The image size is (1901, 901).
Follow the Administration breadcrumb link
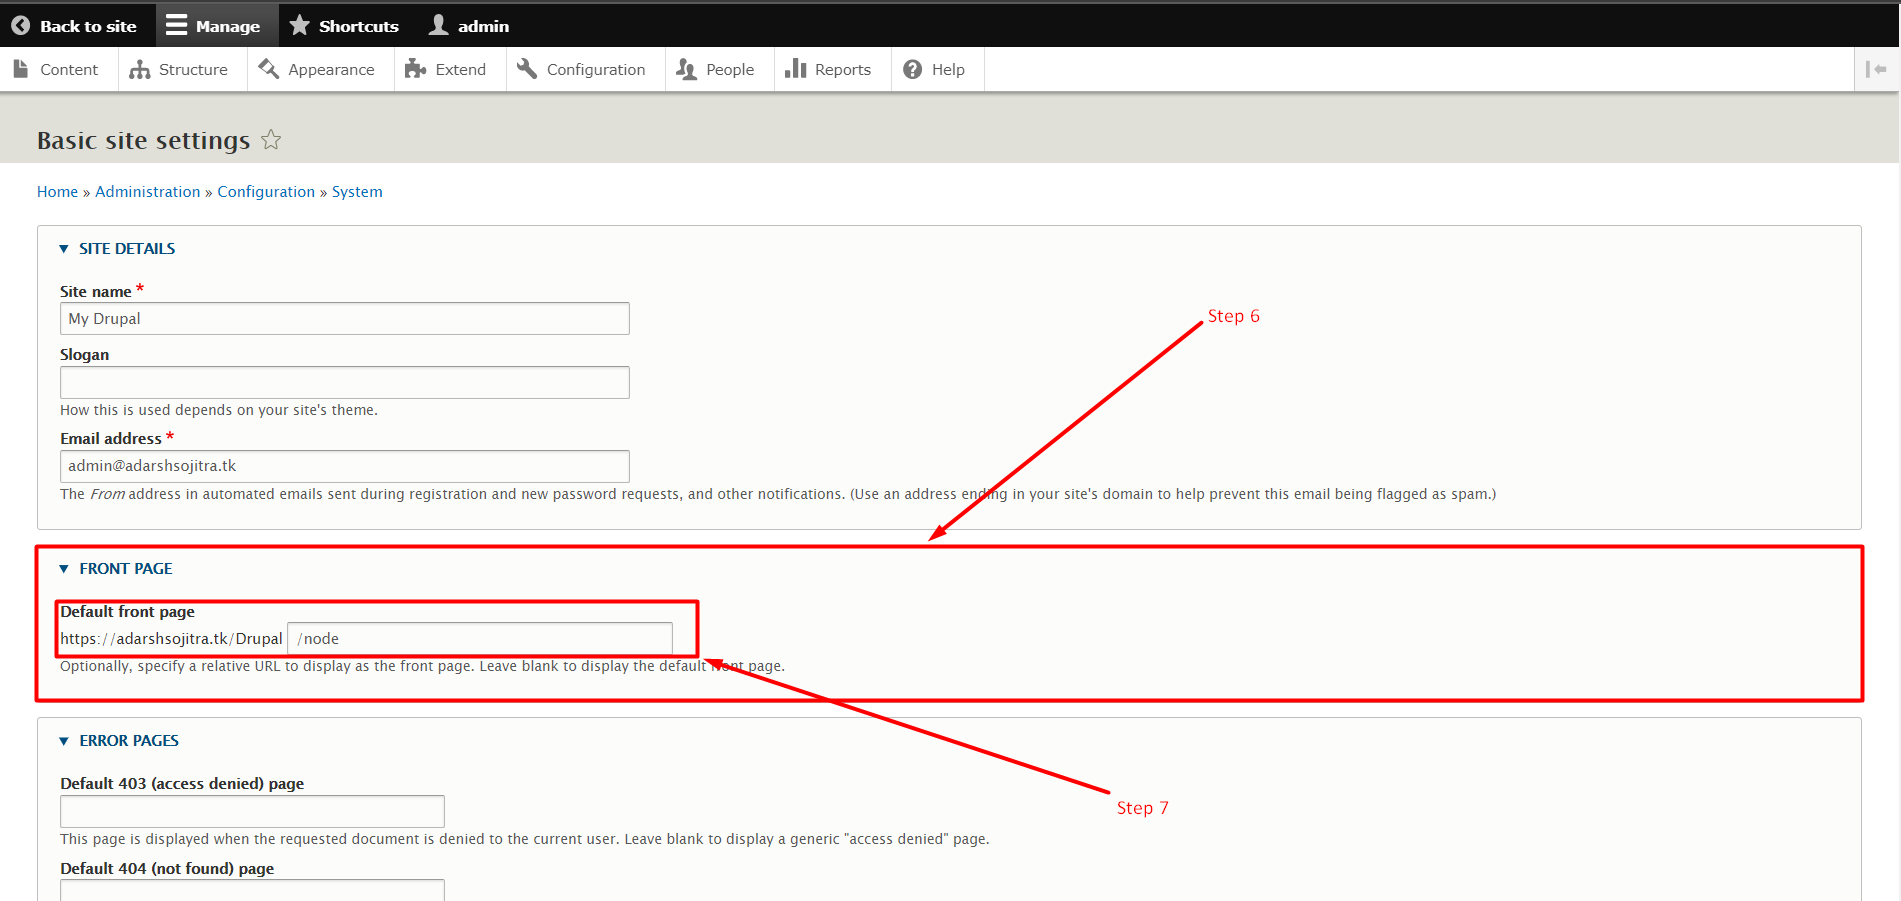click(x=148, y=192)
